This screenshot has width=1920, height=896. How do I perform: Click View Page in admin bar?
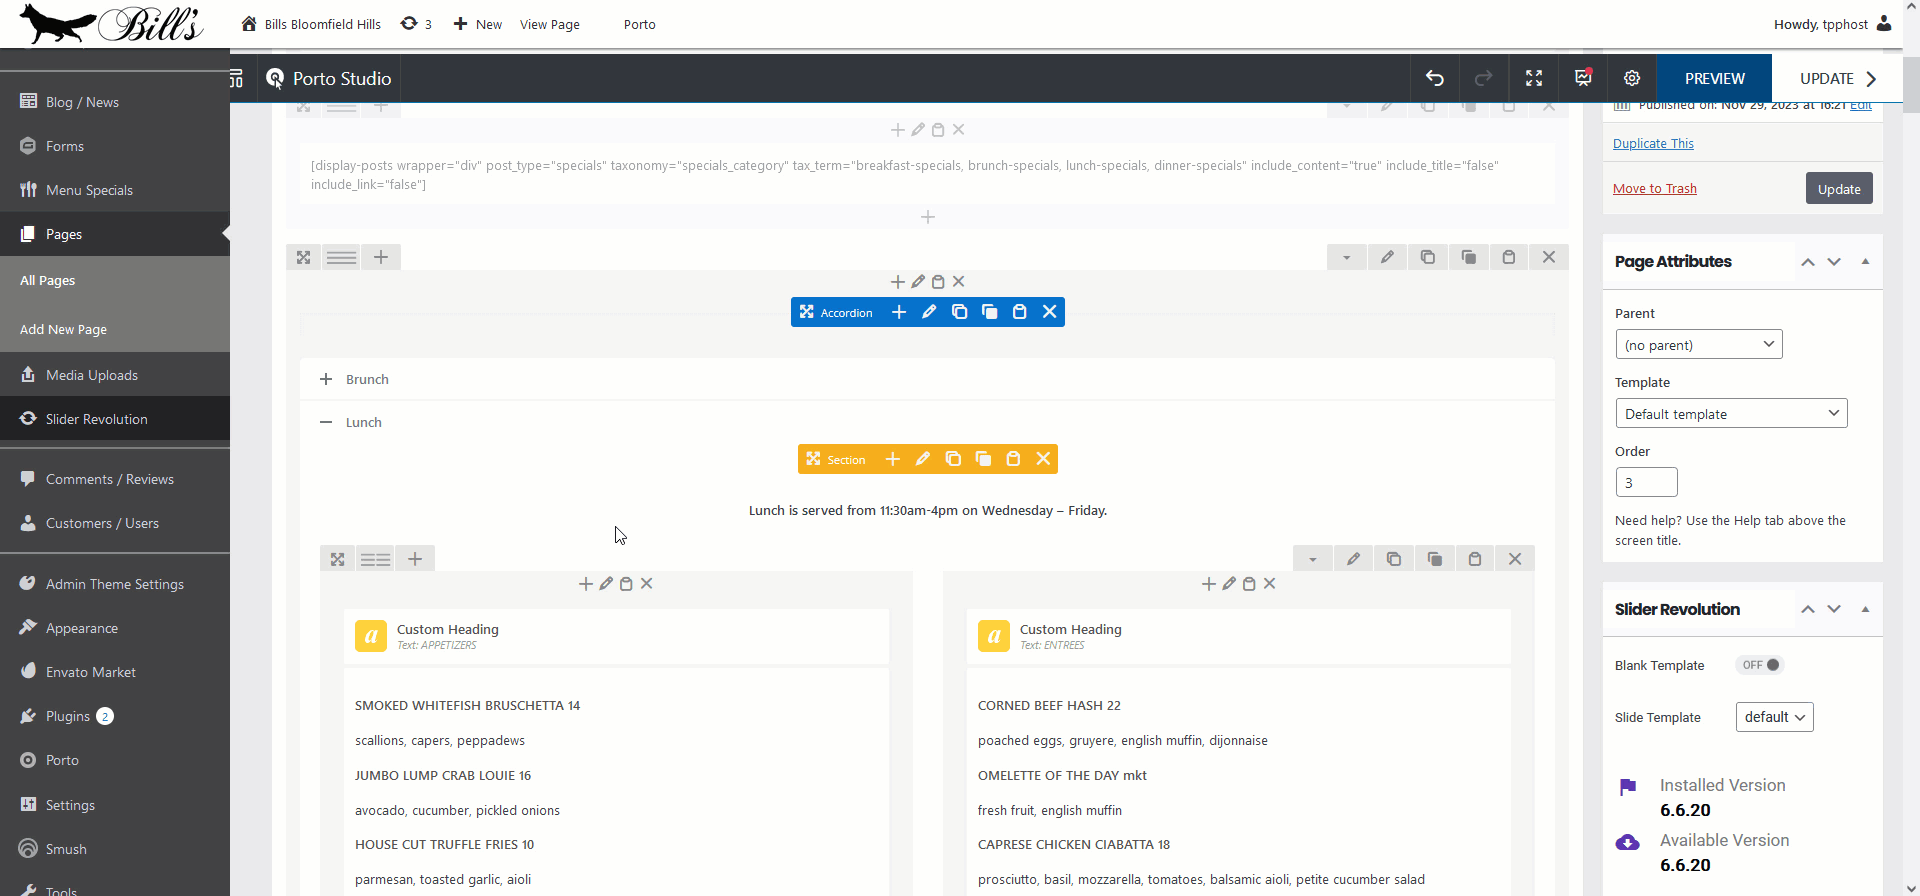click(549, 24)
